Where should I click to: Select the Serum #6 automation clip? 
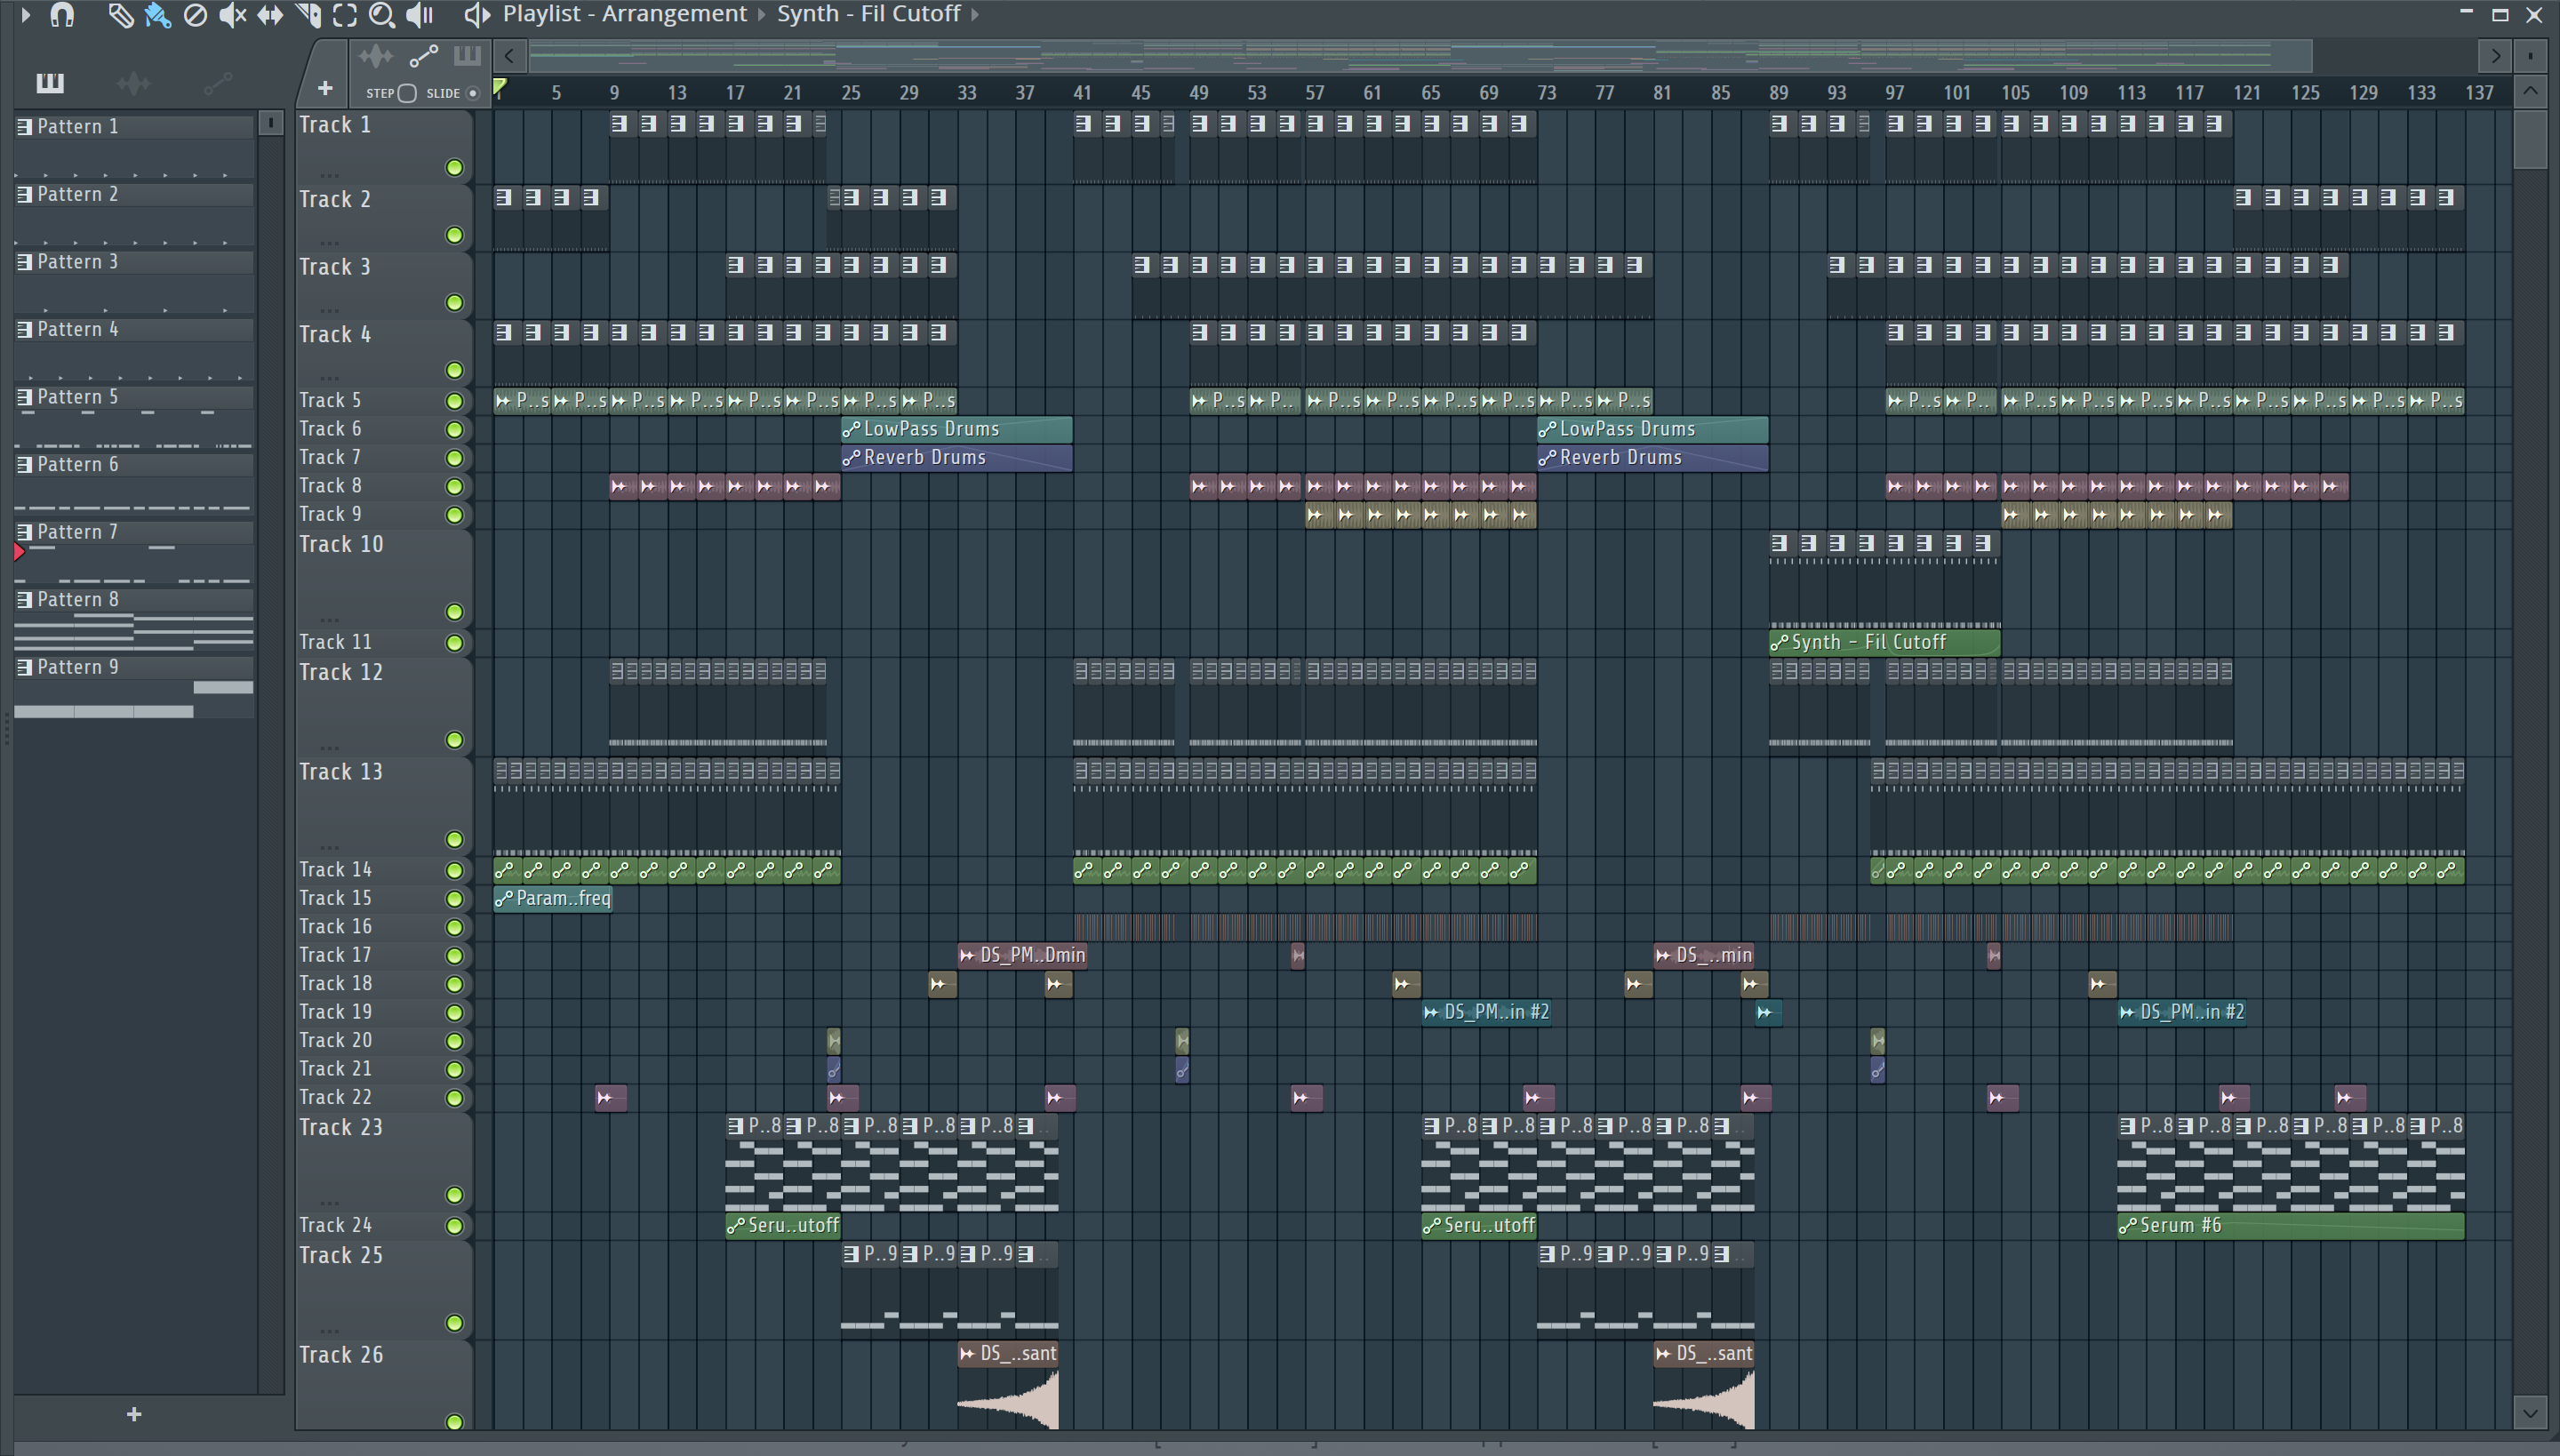click(x=2290, y=1226)
